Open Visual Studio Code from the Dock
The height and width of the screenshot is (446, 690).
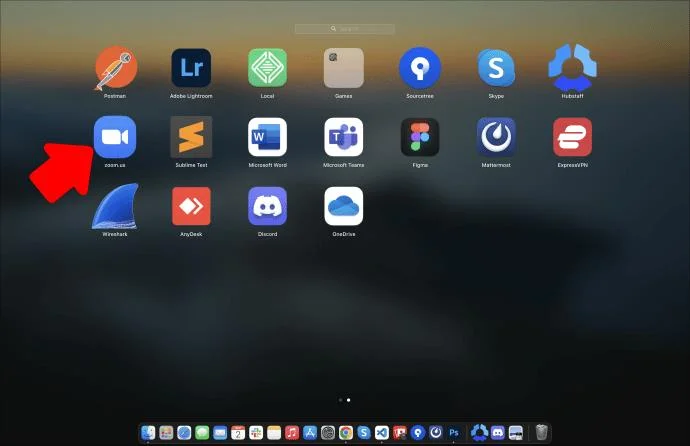click(x=382, y=433)
